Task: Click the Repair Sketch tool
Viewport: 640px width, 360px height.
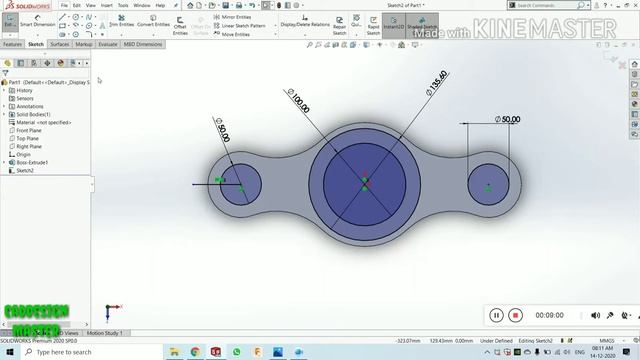Action: pos(339,26)
